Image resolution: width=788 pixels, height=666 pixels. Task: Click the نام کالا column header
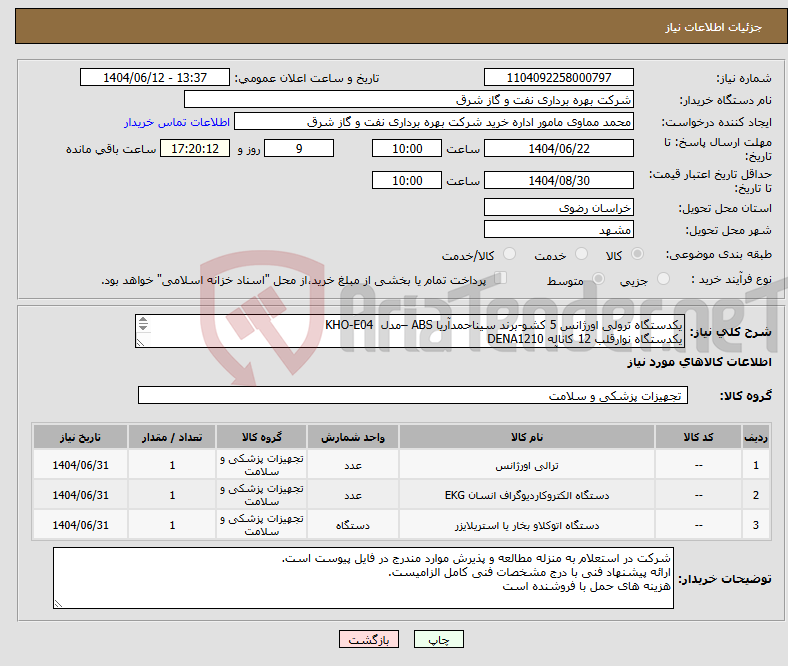[x=525, y=438]
